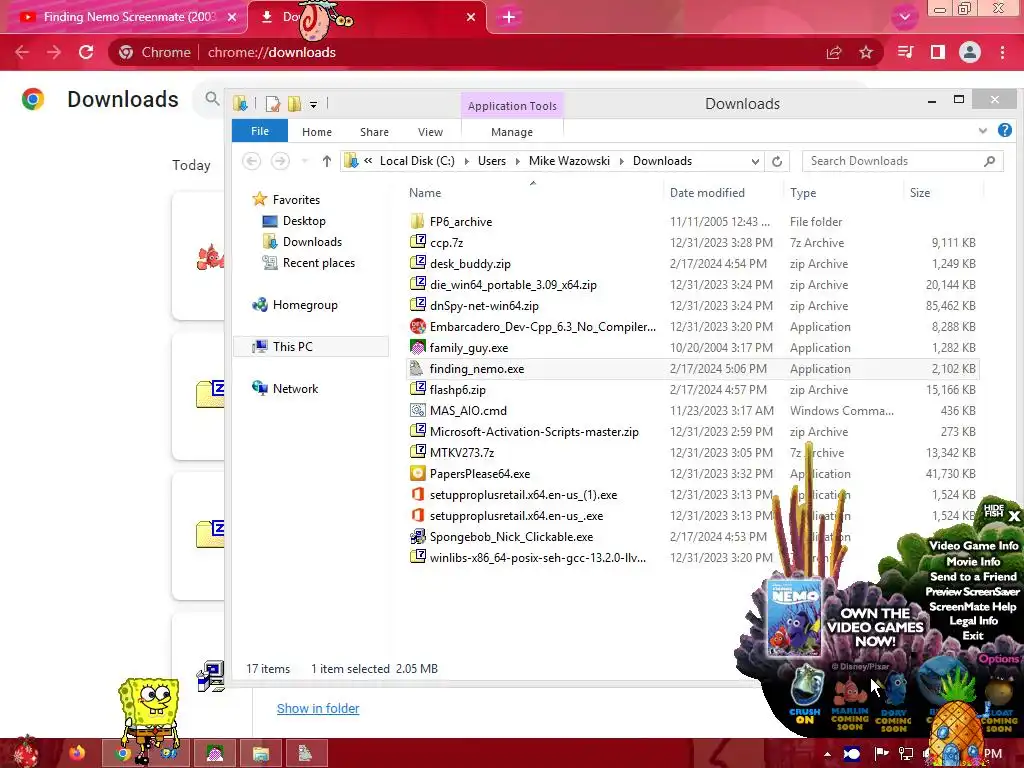The image size is (1024, 768).
Task: Sort files by the Size column
Action: point(920,193)
